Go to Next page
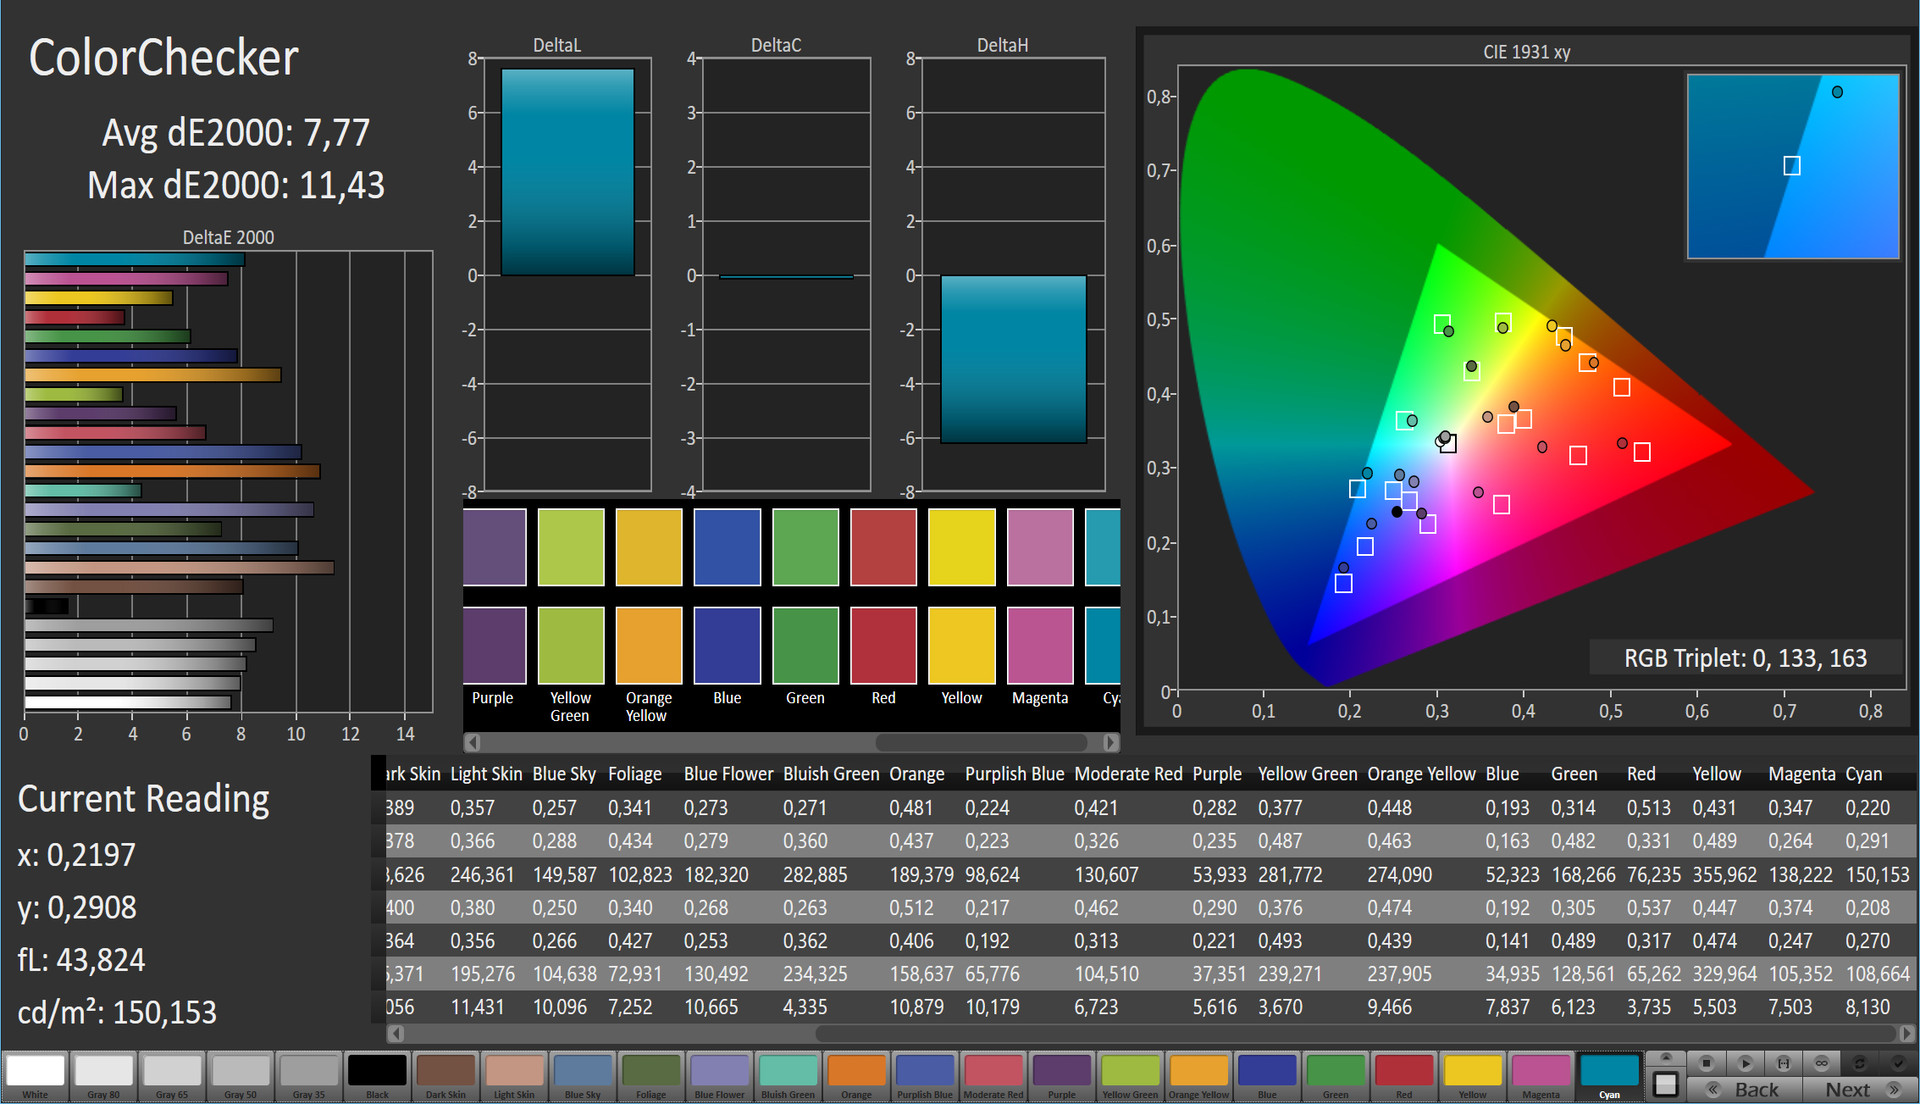This screenshot has width=1920, height=1104. point(1859,1090)
